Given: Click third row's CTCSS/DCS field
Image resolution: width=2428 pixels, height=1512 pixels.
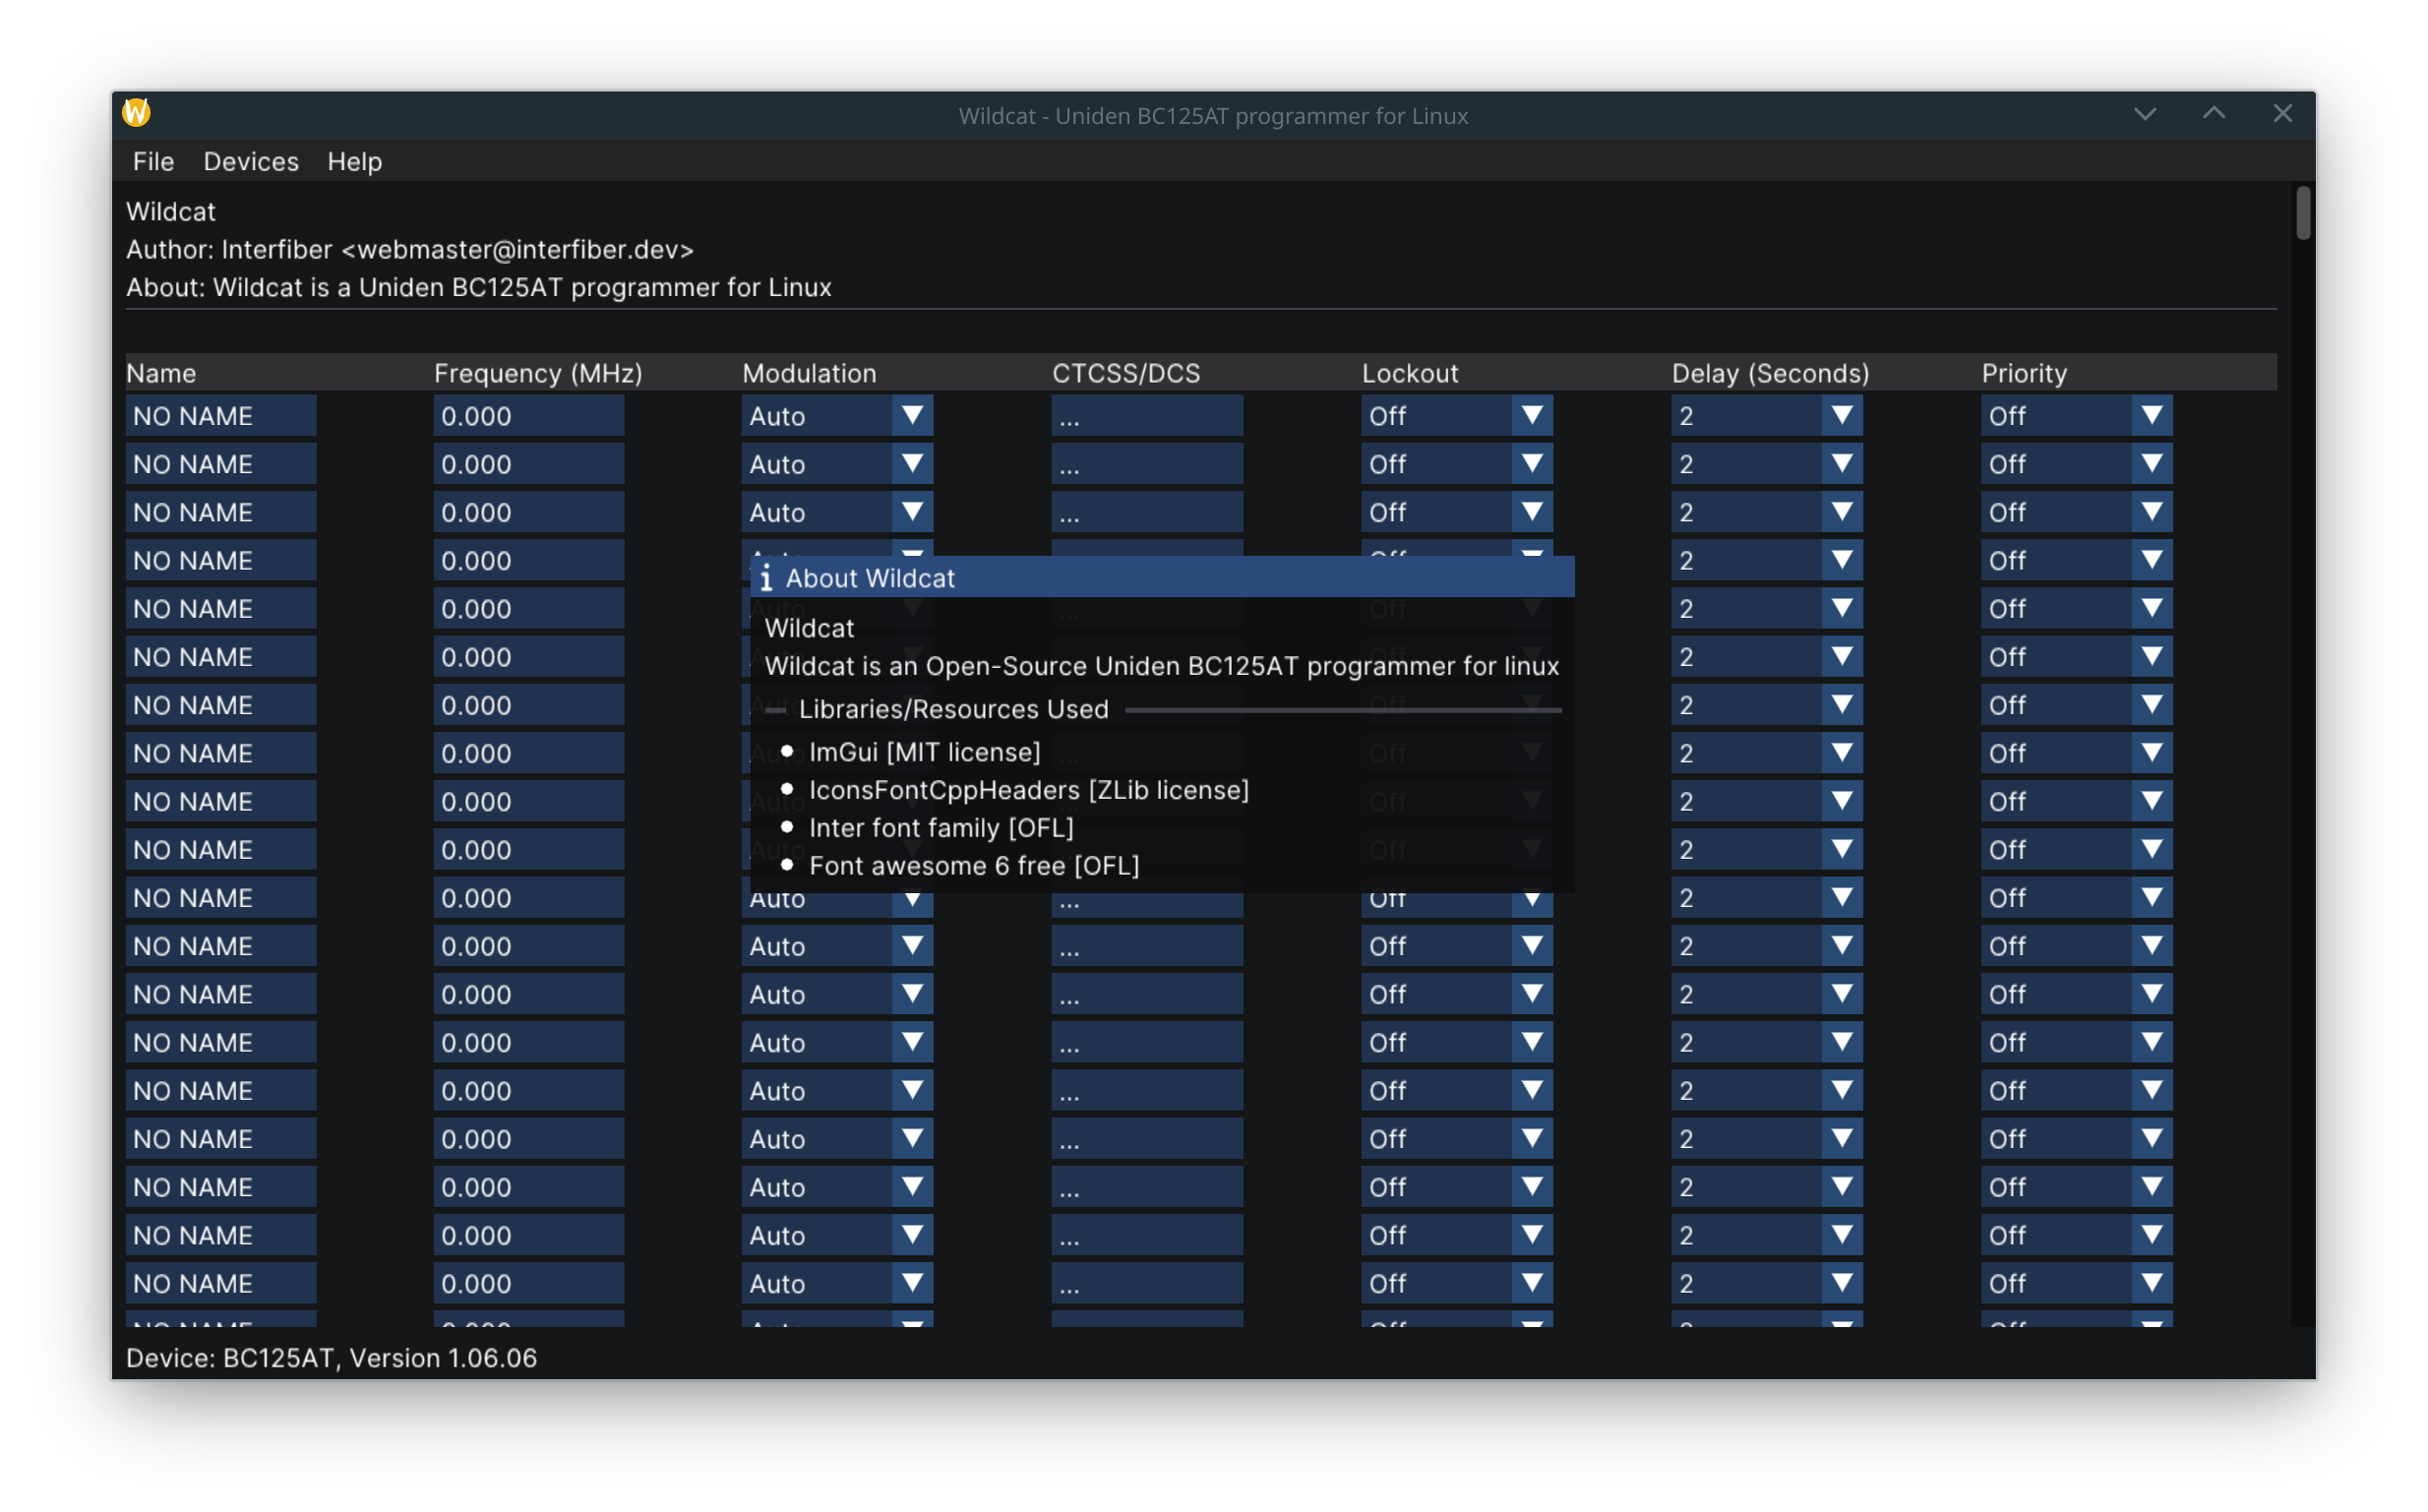Looking at the screenshot, I should click(x=1147, y=512).
